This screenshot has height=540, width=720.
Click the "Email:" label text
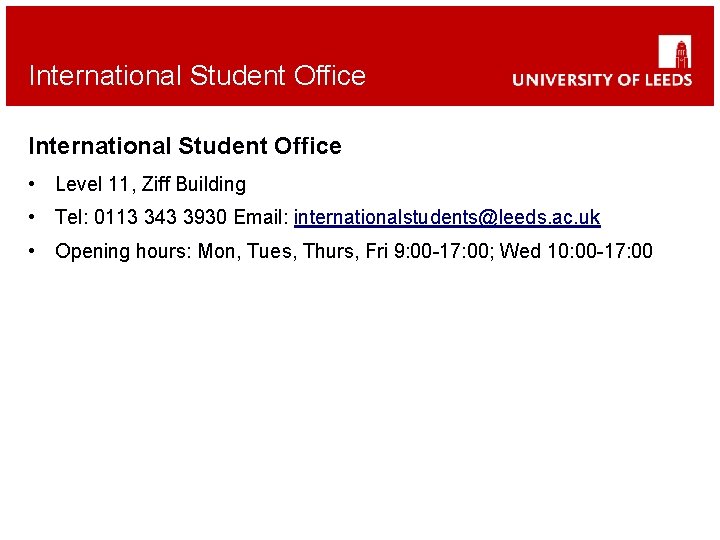[x=261, y=217]
